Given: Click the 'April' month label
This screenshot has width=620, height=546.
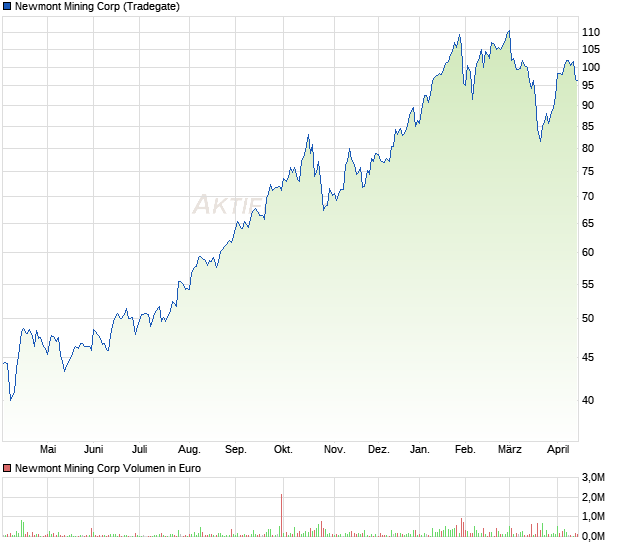Looking at the screenshot, I should [558, 449].
